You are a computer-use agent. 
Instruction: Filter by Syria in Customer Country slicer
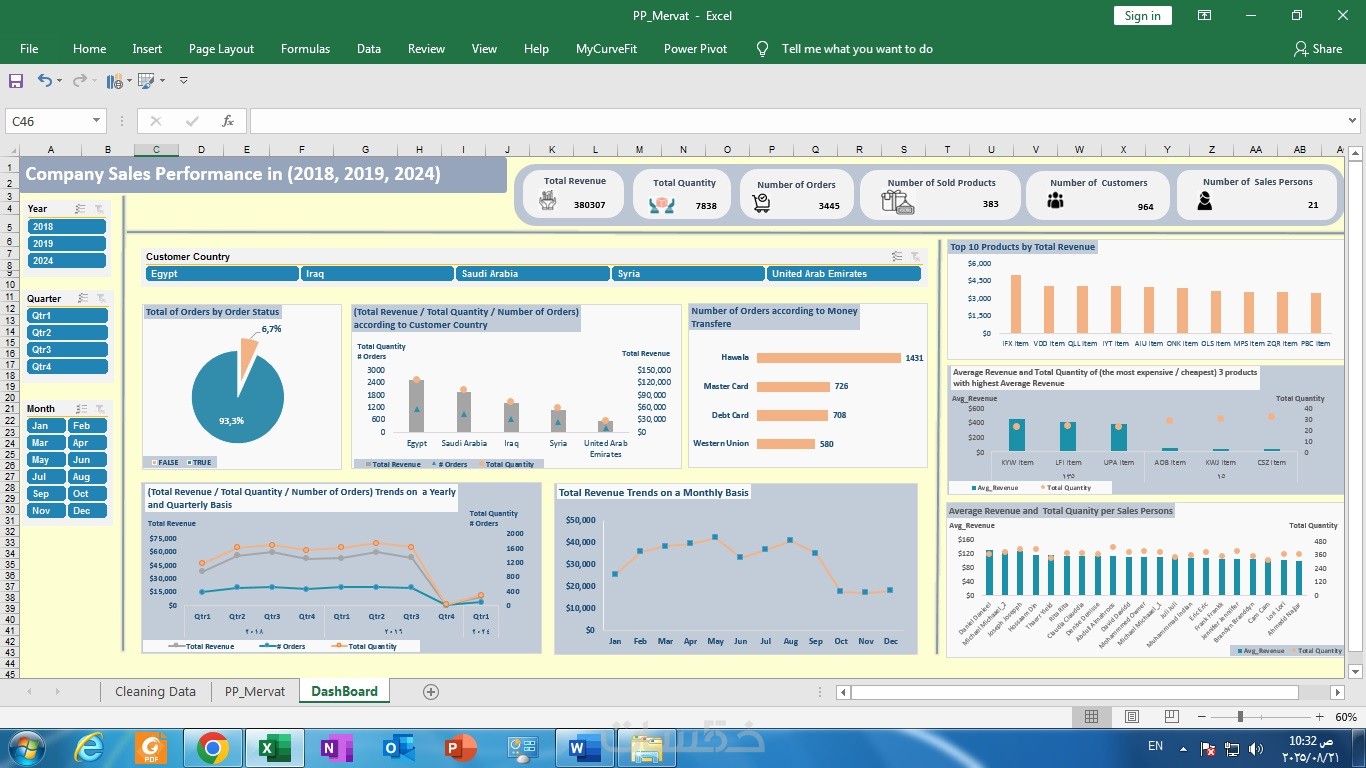click(688, 274)
